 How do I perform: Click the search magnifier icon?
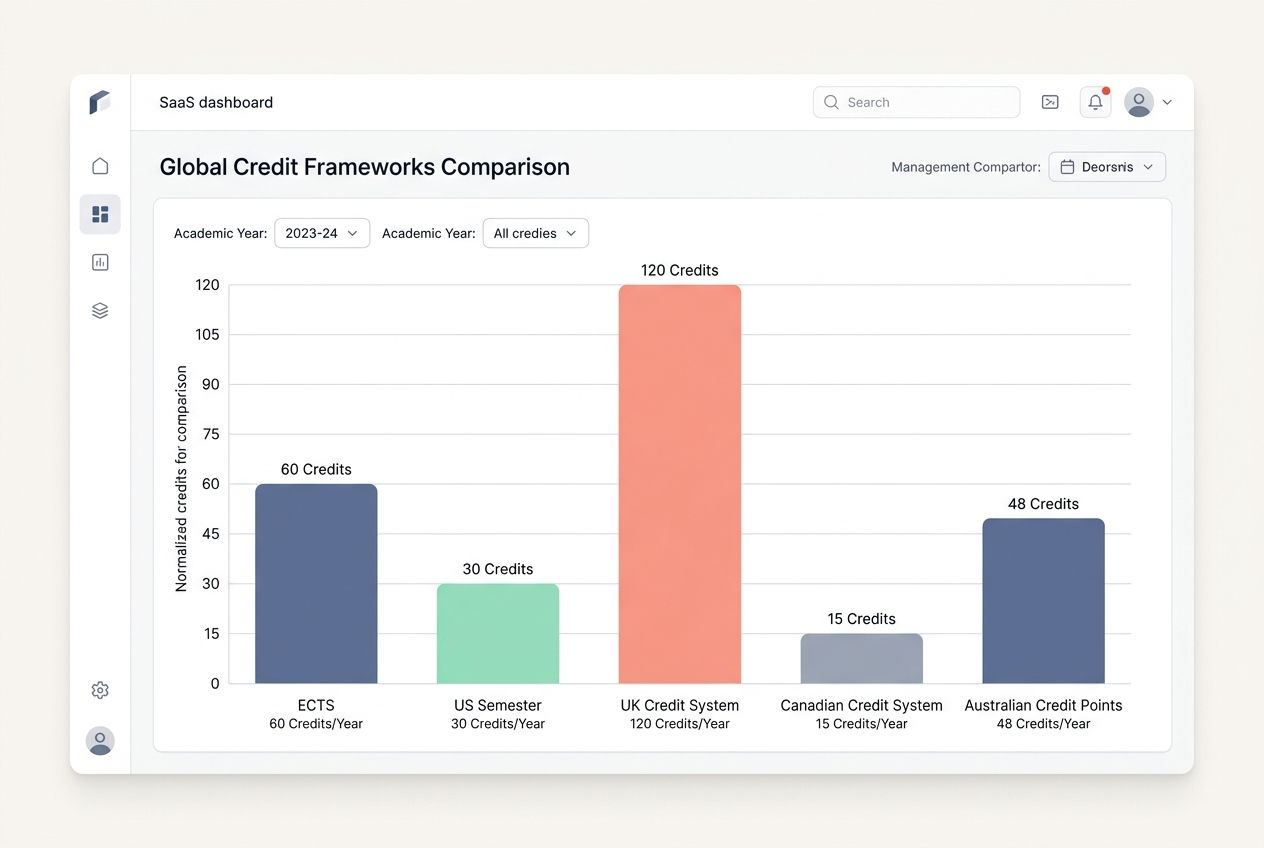point(831,102)
